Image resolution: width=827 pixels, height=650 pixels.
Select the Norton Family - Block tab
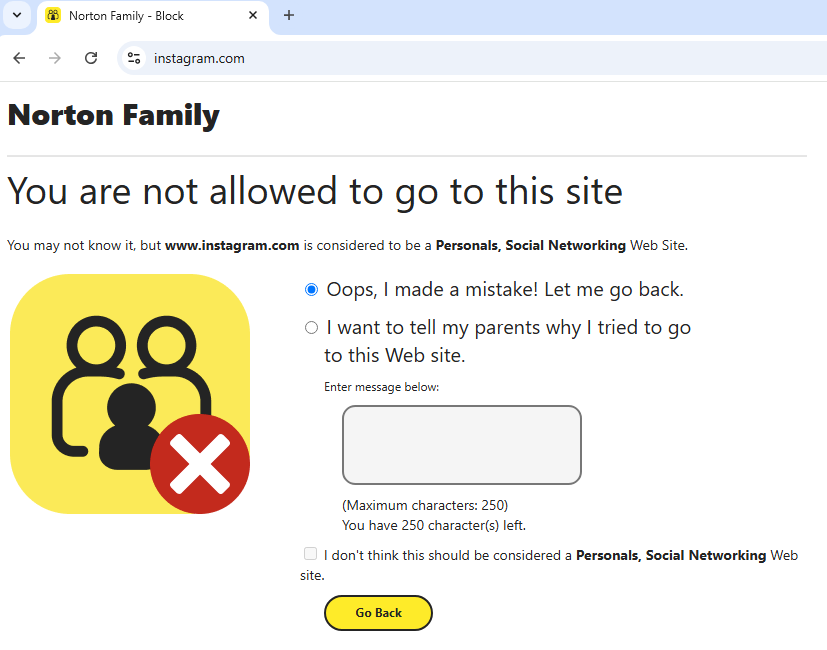(152, 17)
